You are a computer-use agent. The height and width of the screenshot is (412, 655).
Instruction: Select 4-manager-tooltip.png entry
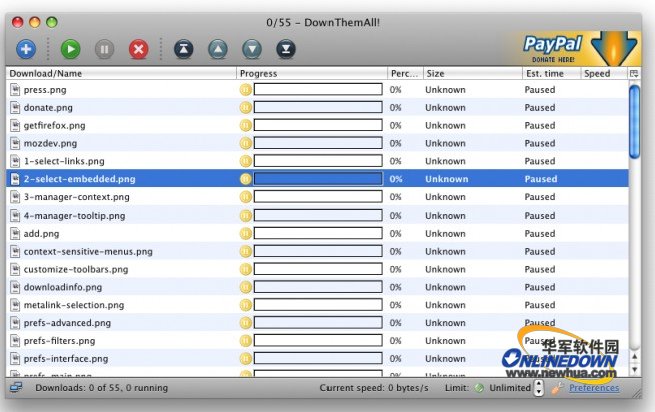click(x=317, y=216)
